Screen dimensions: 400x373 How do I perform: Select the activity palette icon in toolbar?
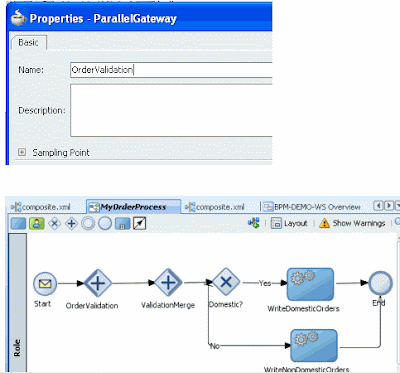click(18, 223)
